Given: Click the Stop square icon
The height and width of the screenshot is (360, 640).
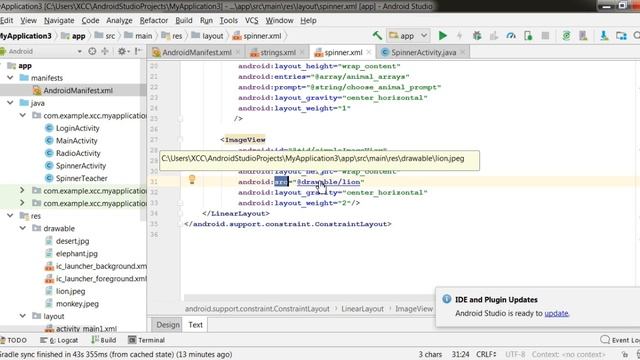Looking at the screenshot, I should pos(545,36).
